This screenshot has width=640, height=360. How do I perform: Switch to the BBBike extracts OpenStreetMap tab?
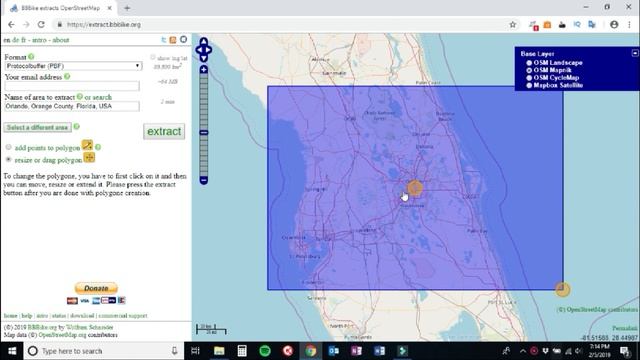(x=61, y=8)
